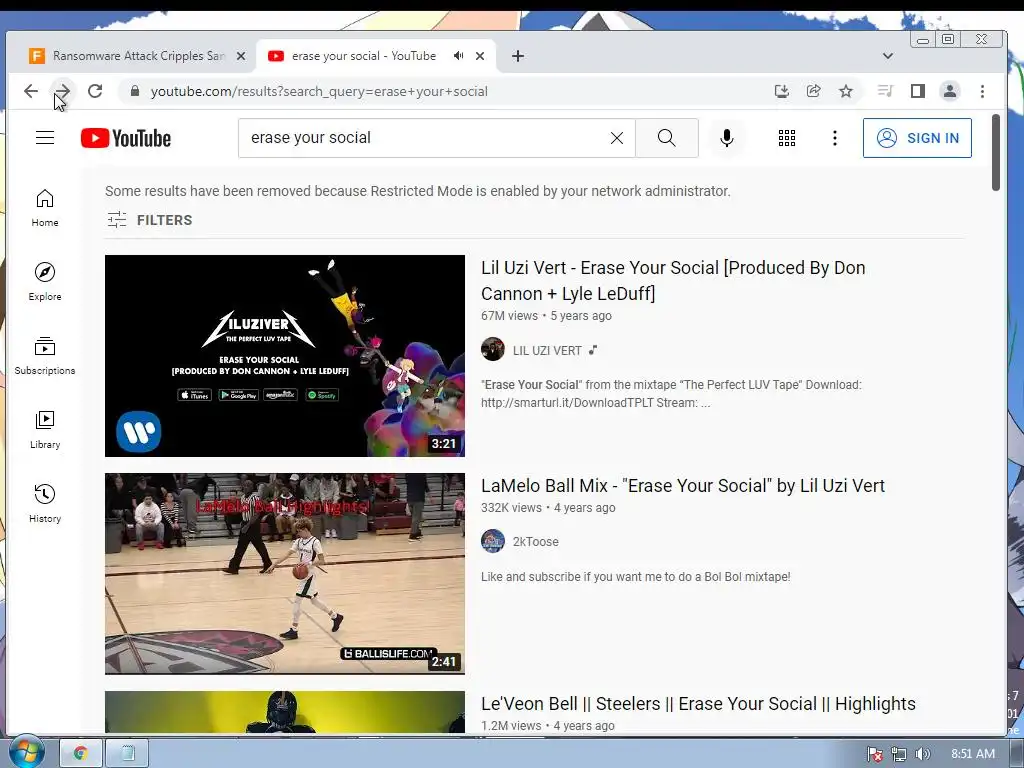Search with voice microphone
The image size is (1024, 768).
(x=727, y=138)
